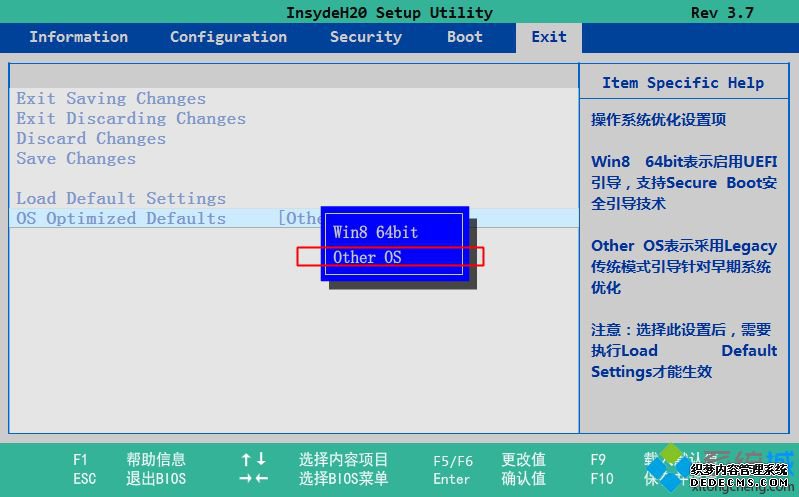This screenshot has height=497, width=799.
Task: Open the Information tab
Action: click(78, 37)
